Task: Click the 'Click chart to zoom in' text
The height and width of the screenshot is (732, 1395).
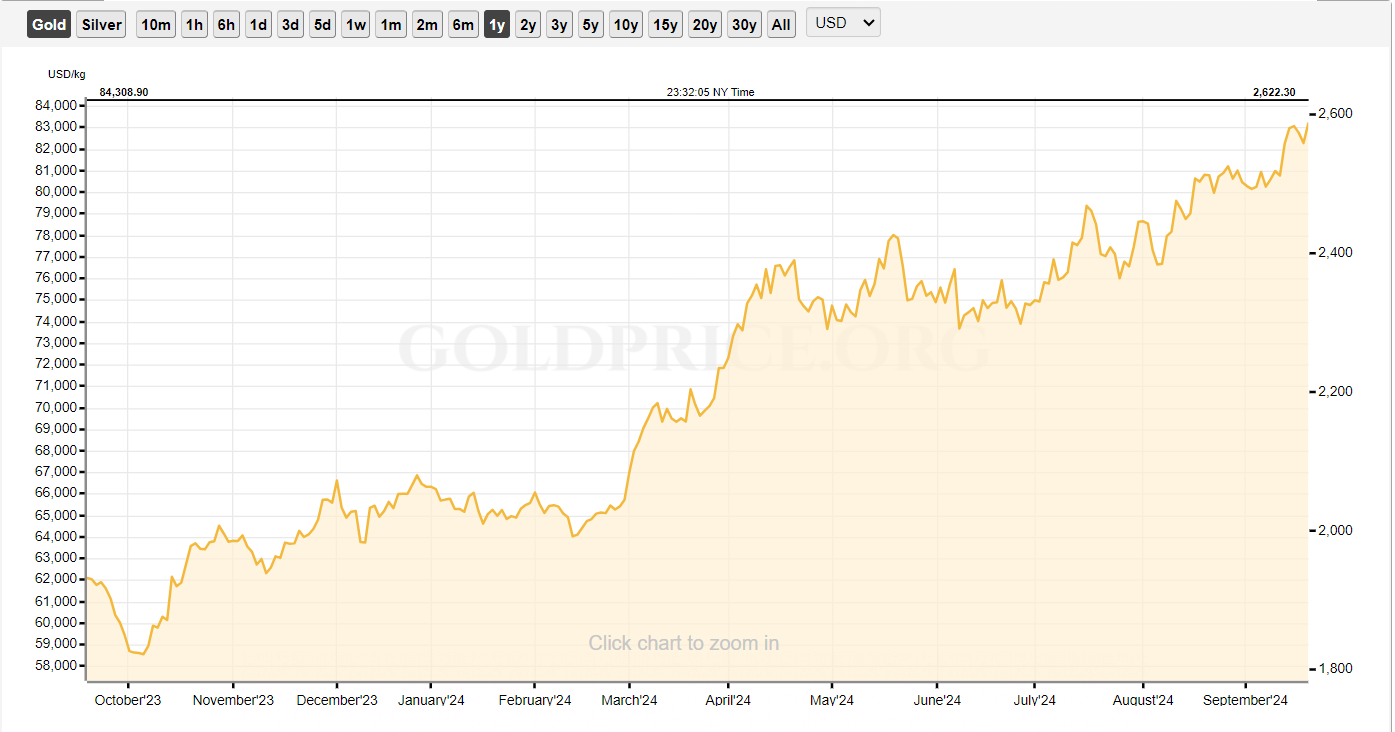Action: [x=683, y=643]
